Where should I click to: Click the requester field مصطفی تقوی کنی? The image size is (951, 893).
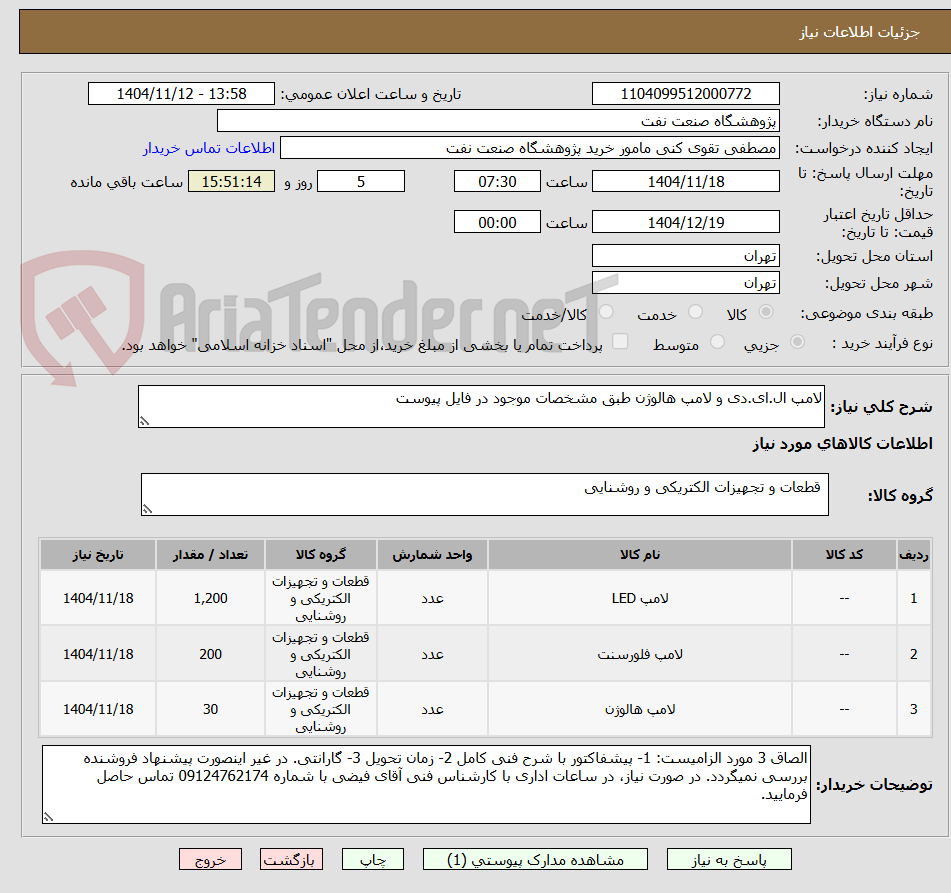tap(530, 148)
